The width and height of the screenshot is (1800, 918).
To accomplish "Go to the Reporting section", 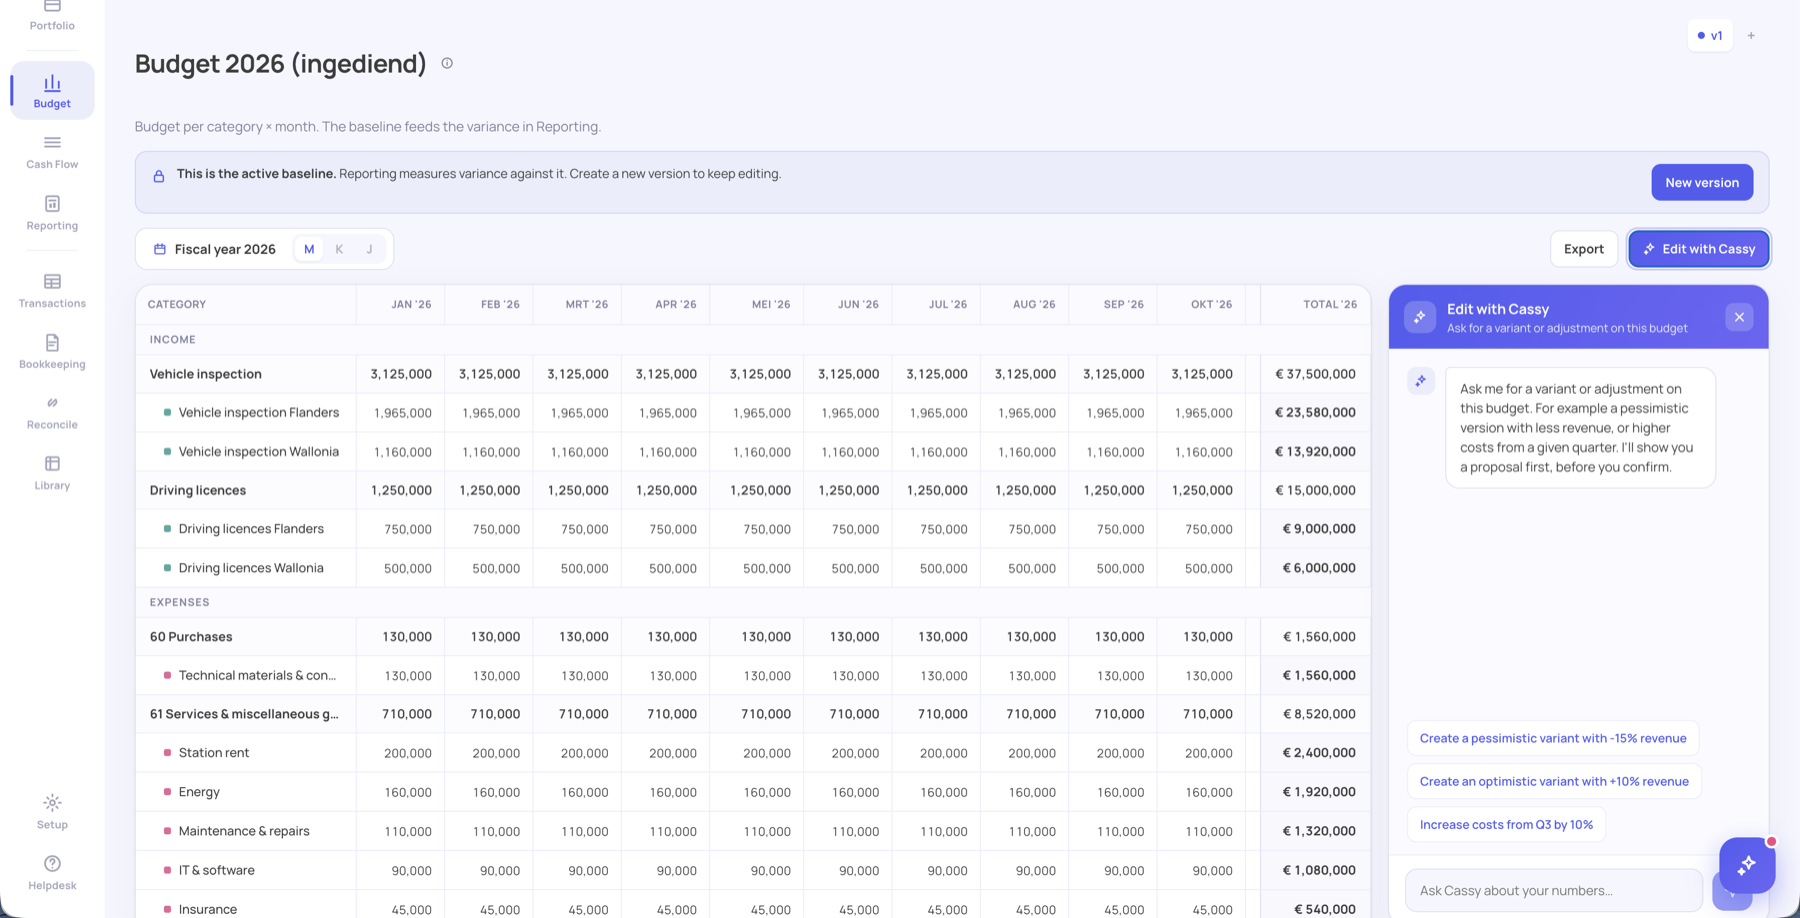I will pyautogui.click(x=52, y=213).
